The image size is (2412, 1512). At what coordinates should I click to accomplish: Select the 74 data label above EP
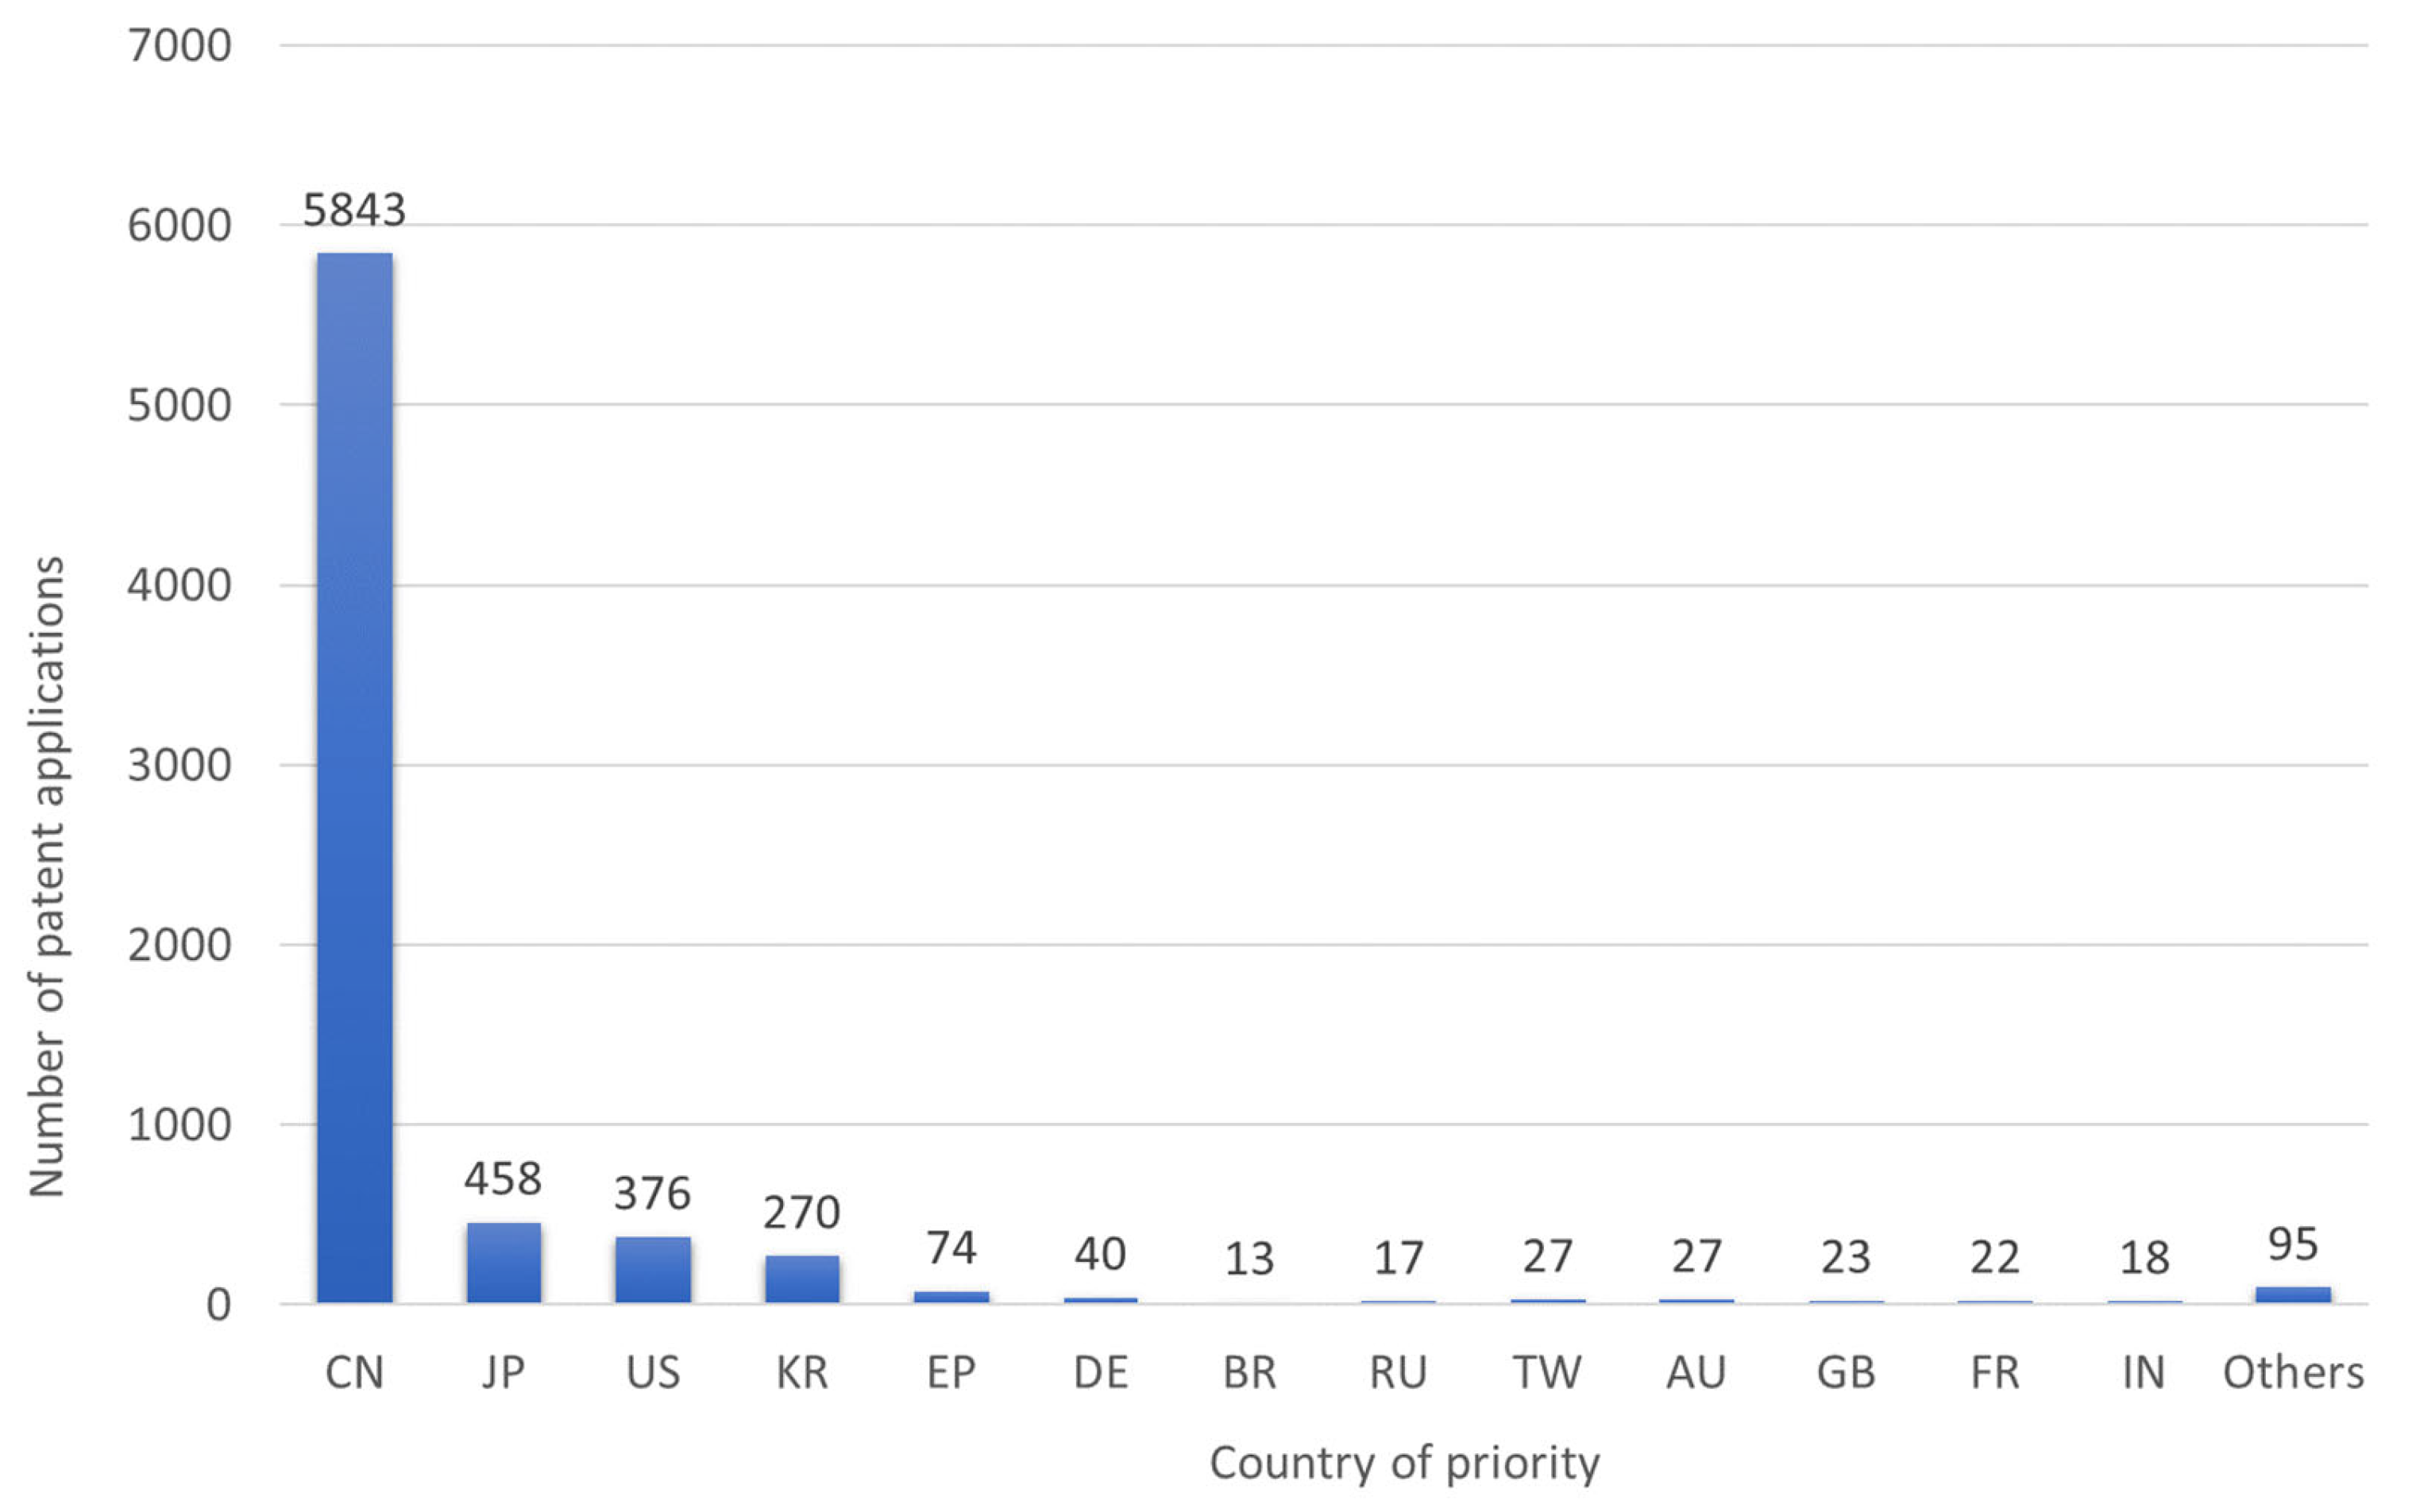pyautogui.click(x=951, y=1247)
